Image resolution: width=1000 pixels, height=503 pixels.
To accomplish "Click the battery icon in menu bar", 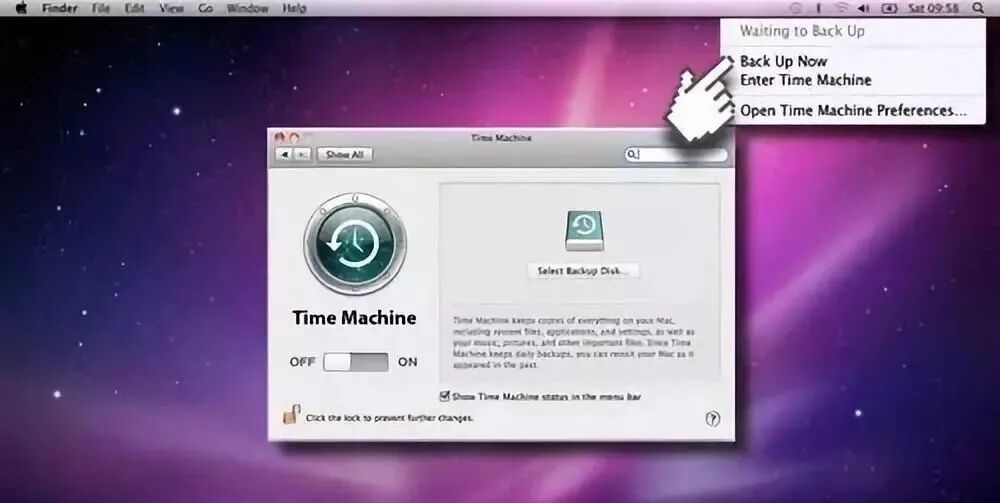I will 889,8.
